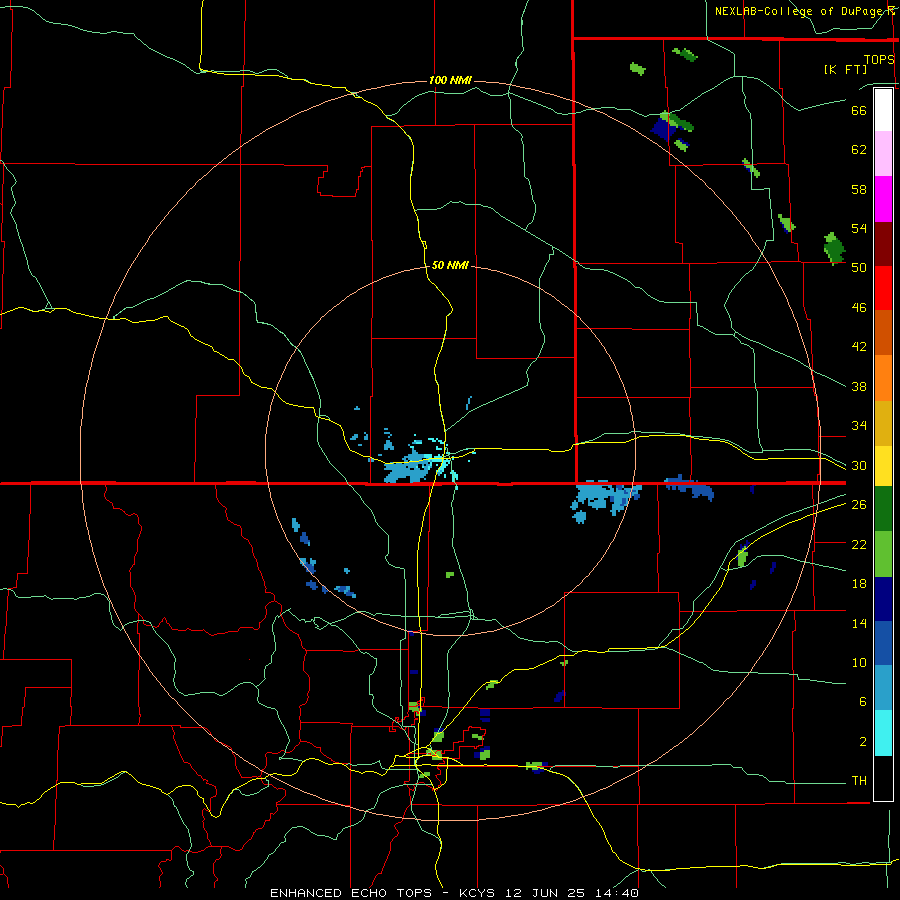Click the ENHANCED ECHO TOPS KCYS timestamp caption
This screenshot has width=900, height=900.
click(x=454, y=893)
